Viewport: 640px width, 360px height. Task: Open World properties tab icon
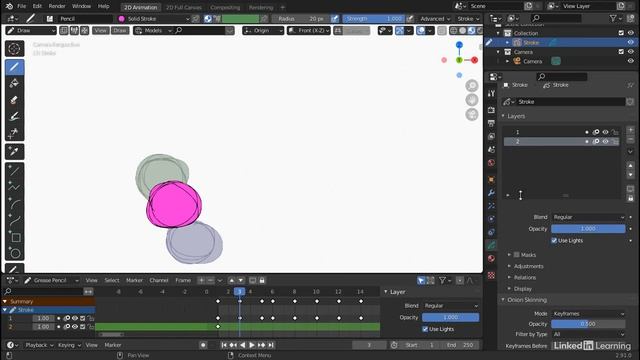click(491, 163)
